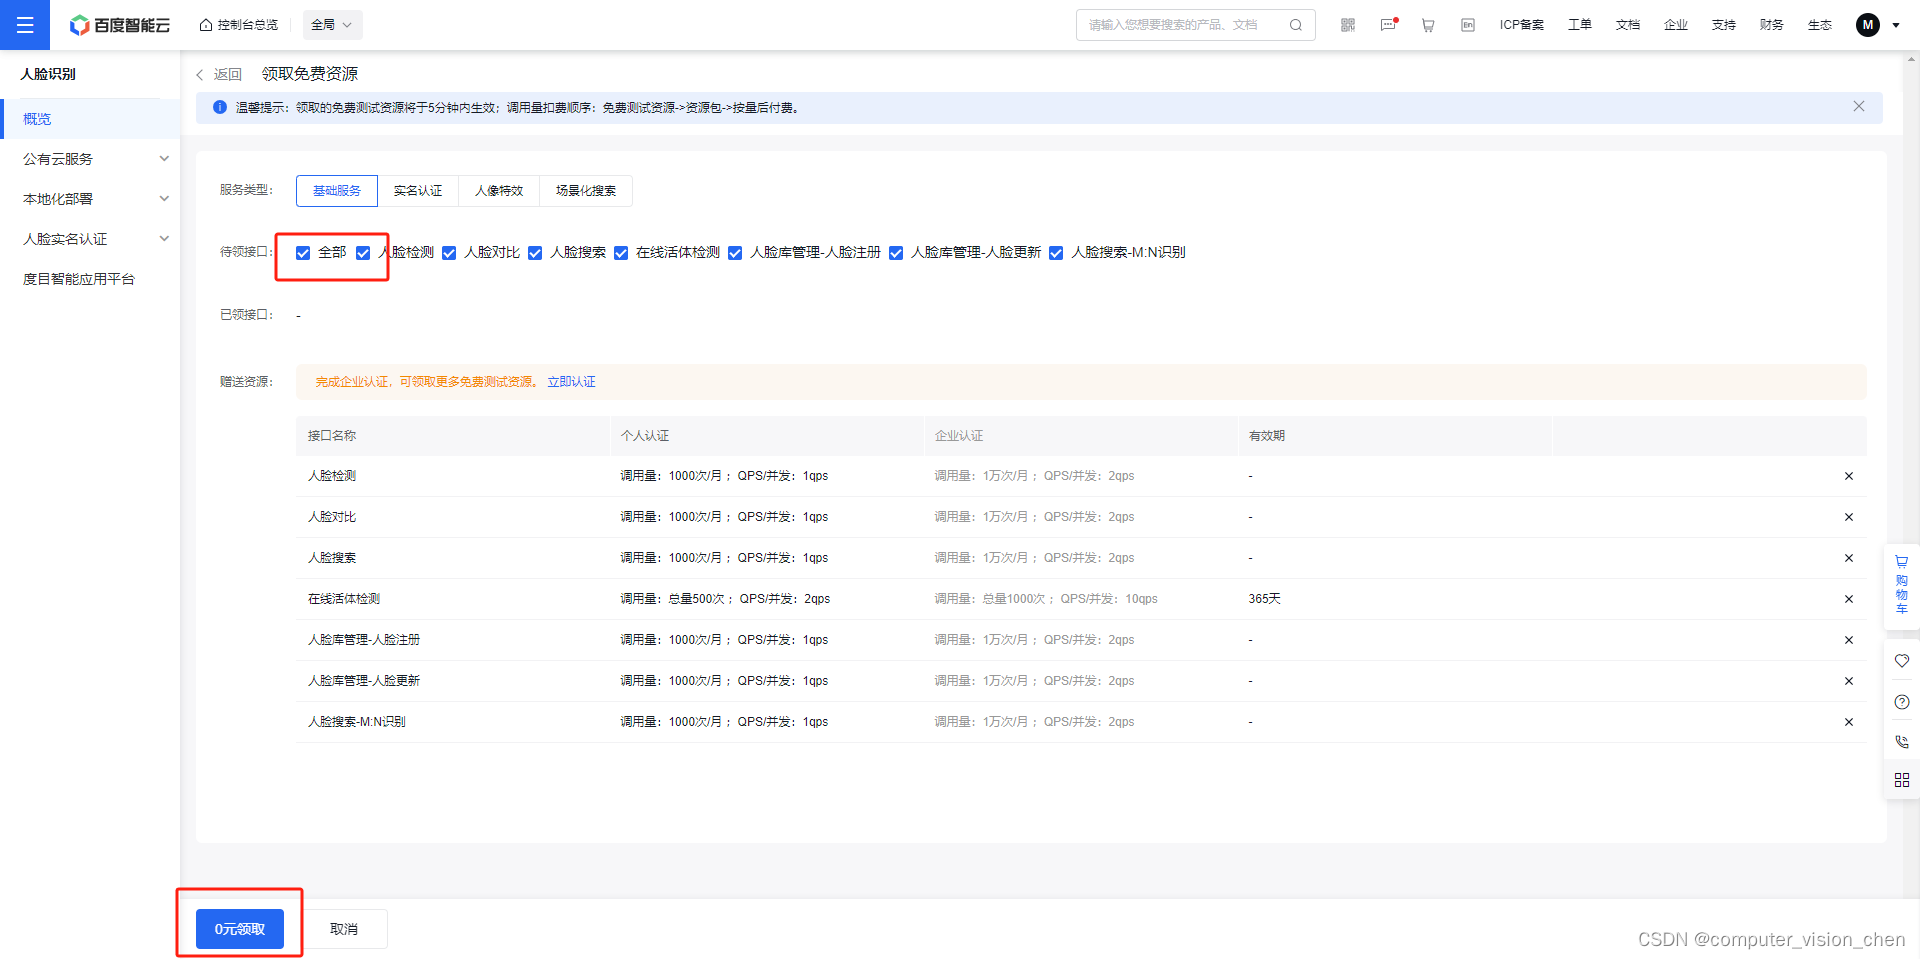Open the top shopping cart icon
The height and width of the screenshot is (959, 1920).
pyautogui.click(x=1428, y=25)
